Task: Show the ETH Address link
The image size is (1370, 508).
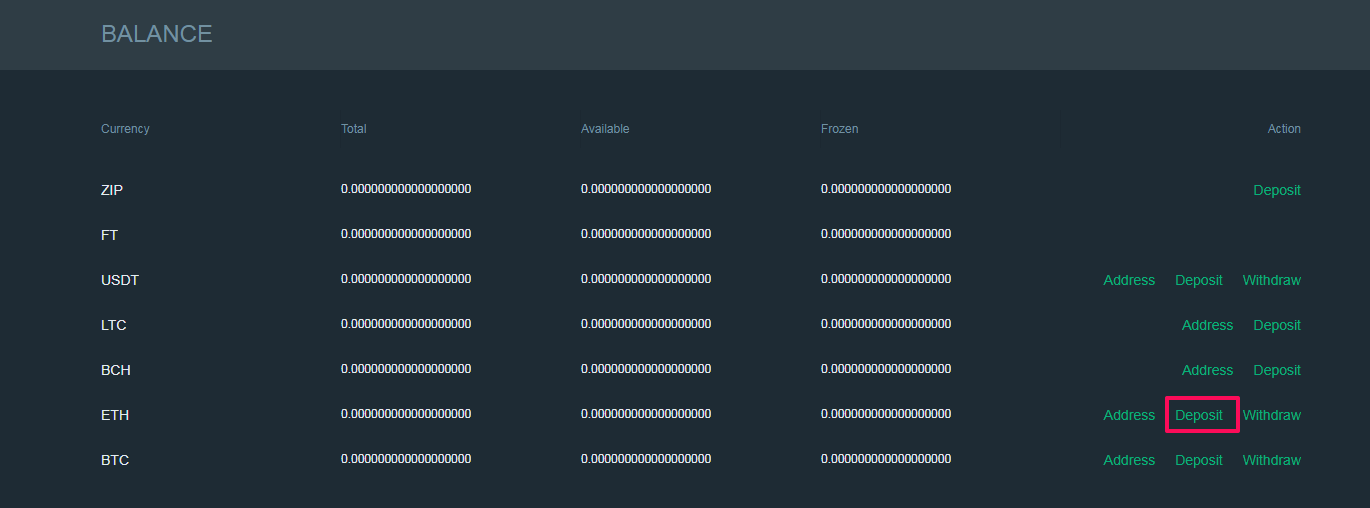Action: tap(1129, 415)
